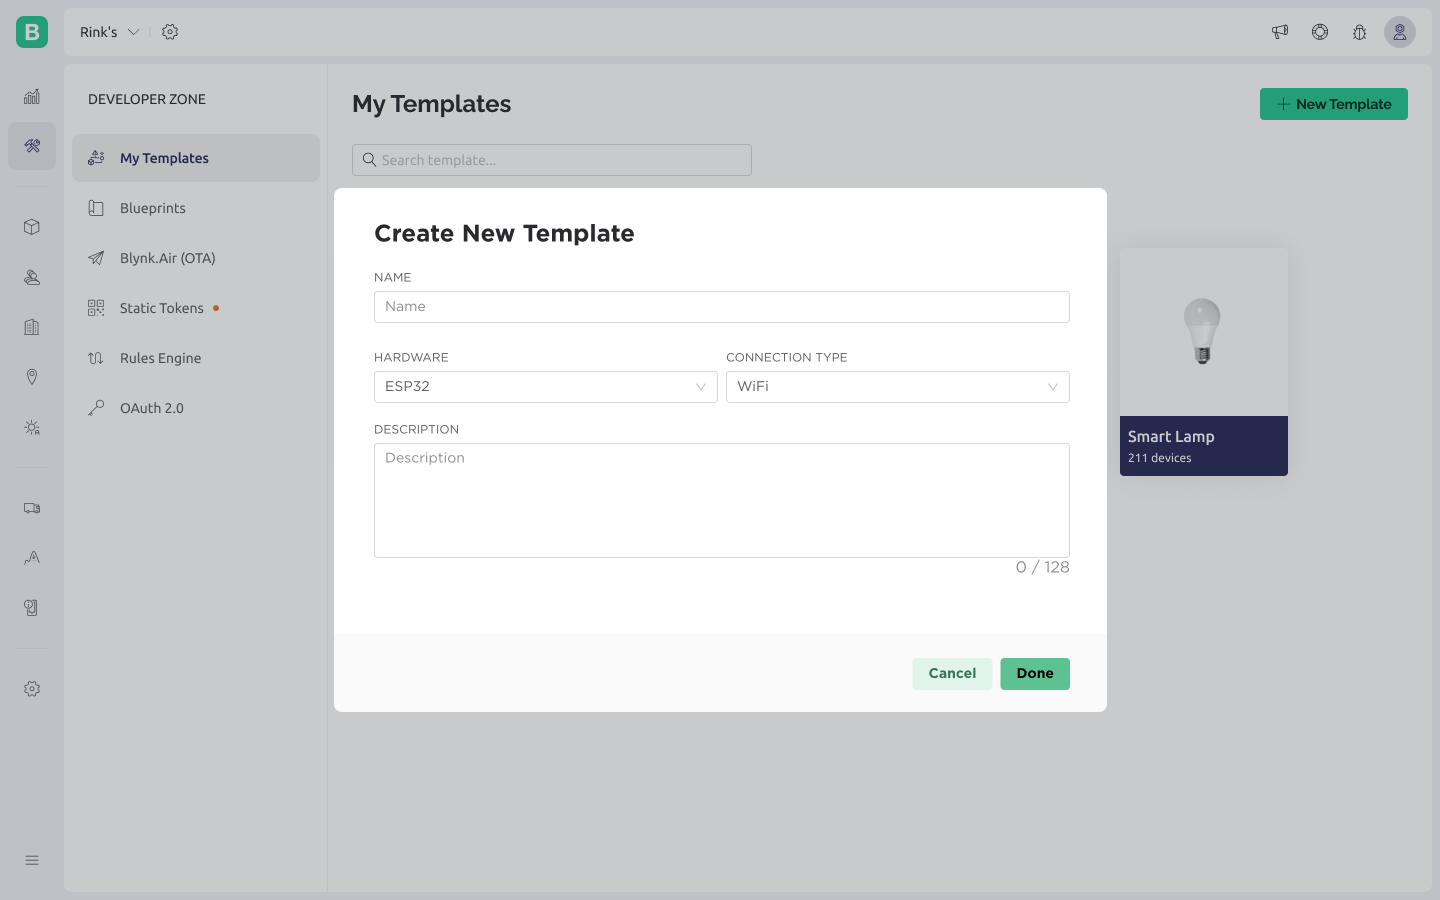Cancel the Create New Template dialog
Image resolution: width=1440 pixels, height=900 pixels.
(x=951, y=673)
